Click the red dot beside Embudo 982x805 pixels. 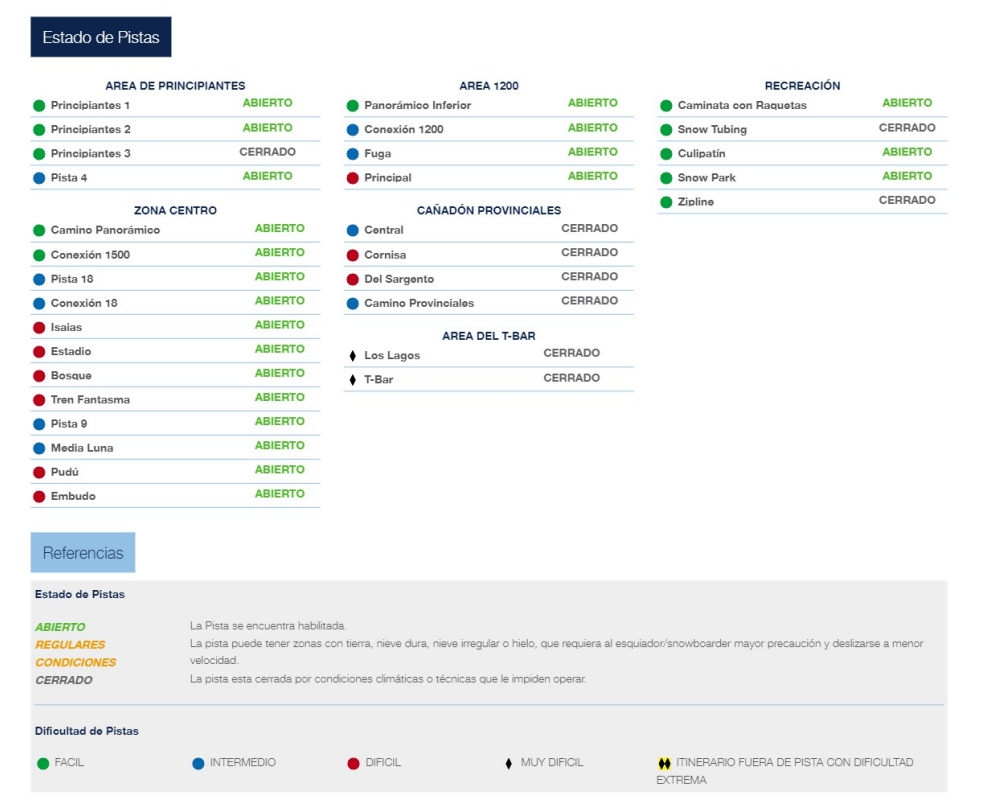click(x=39, y=497)
